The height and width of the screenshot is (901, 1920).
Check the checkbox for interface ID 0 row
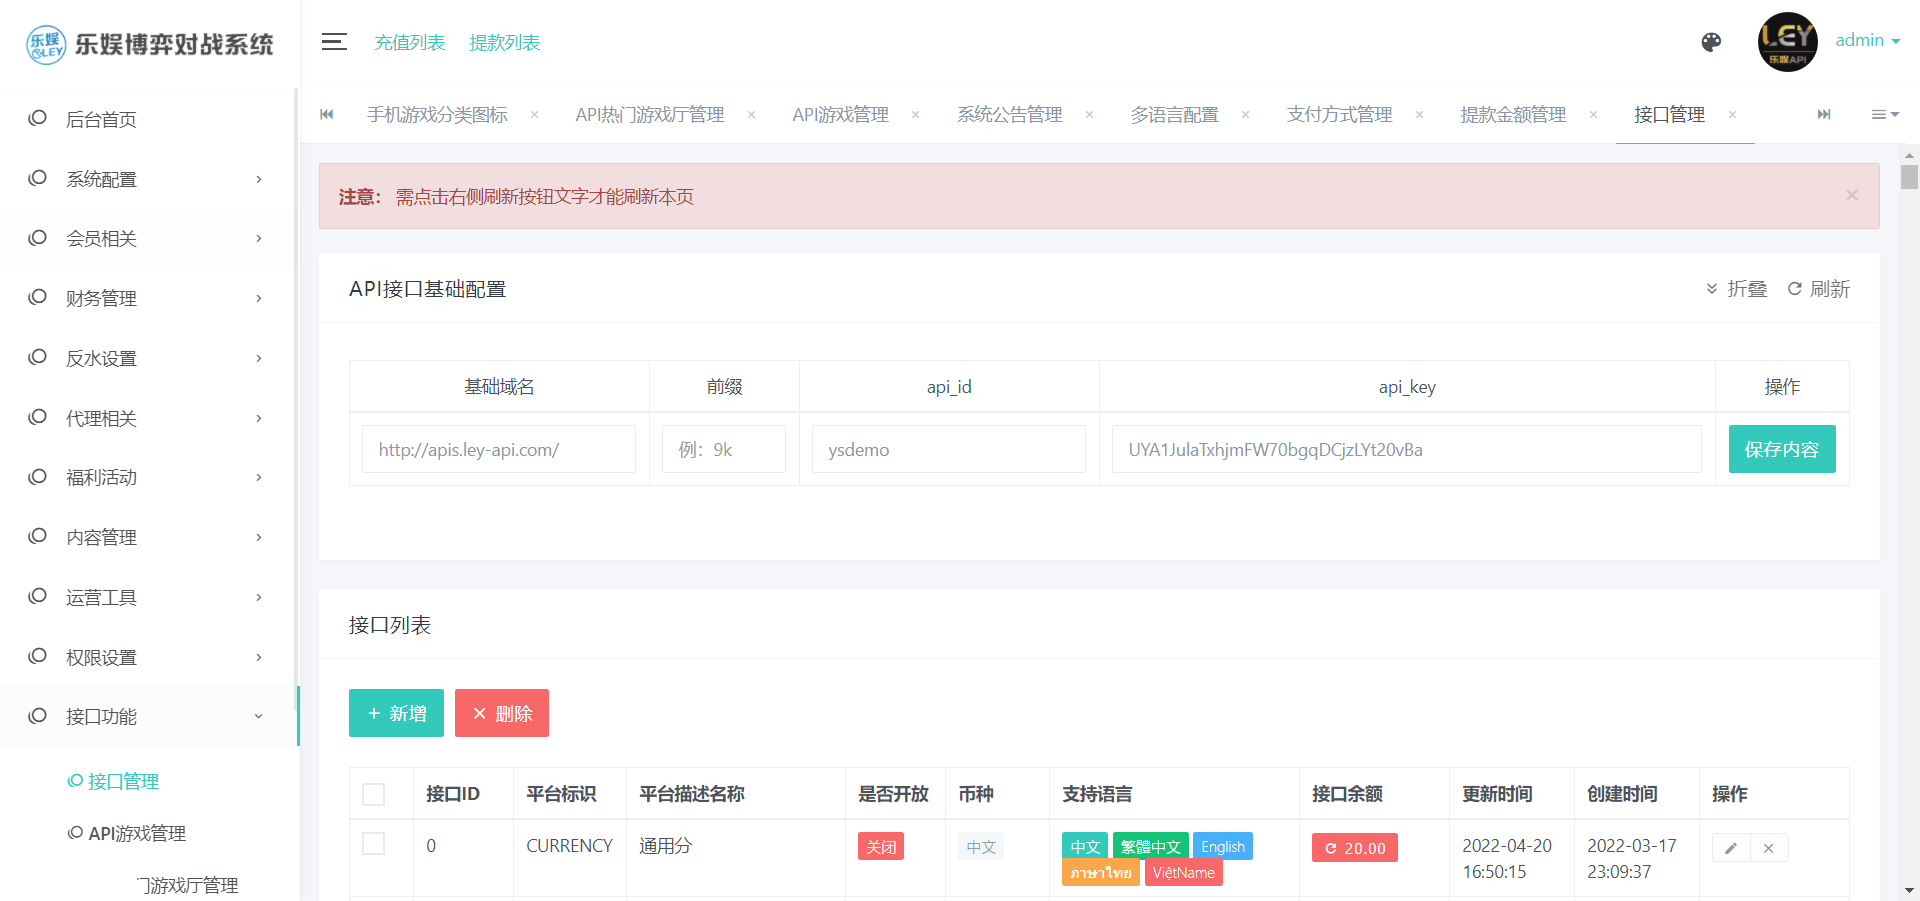tap(373, 845)
